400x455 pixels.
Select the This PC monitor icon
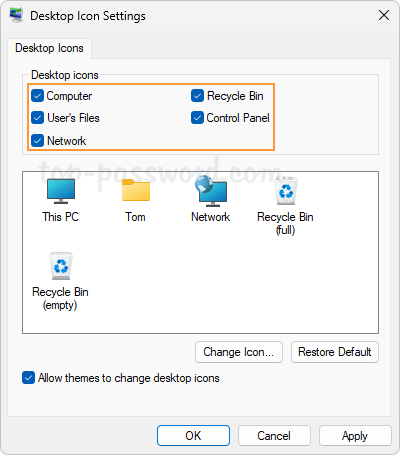click(x=61, y=191)
